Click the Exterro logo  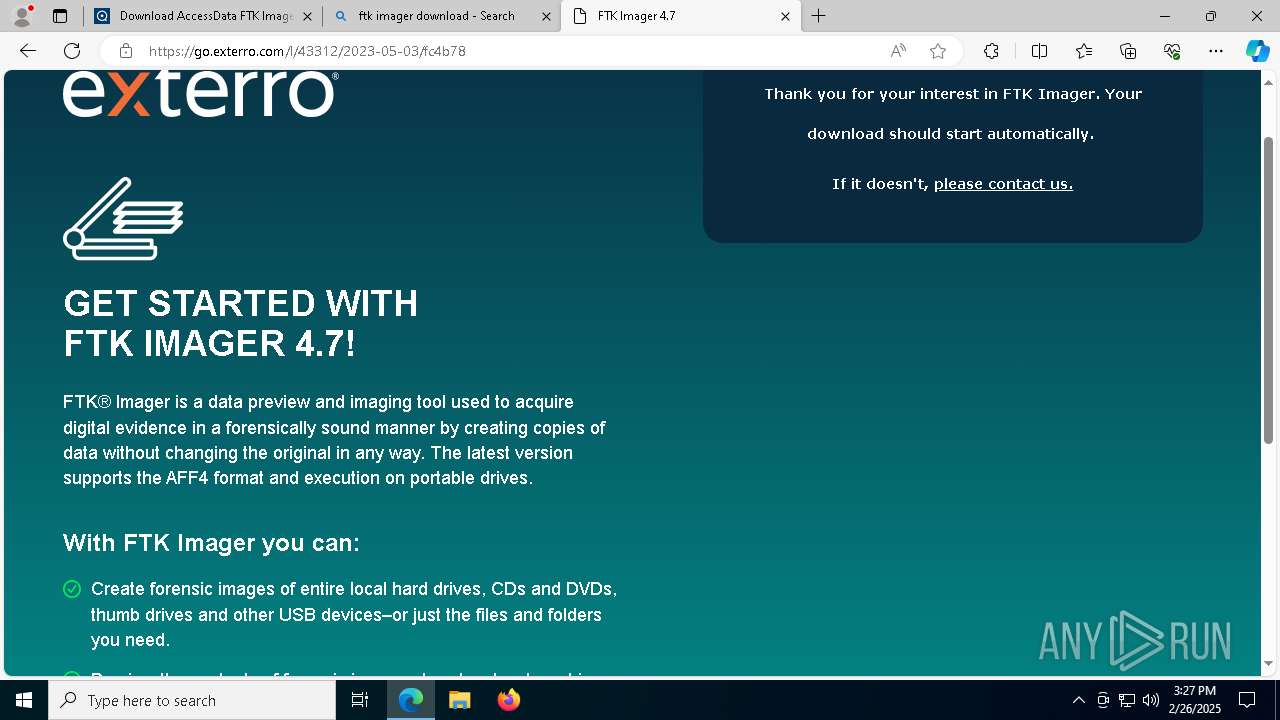[201, 93]
